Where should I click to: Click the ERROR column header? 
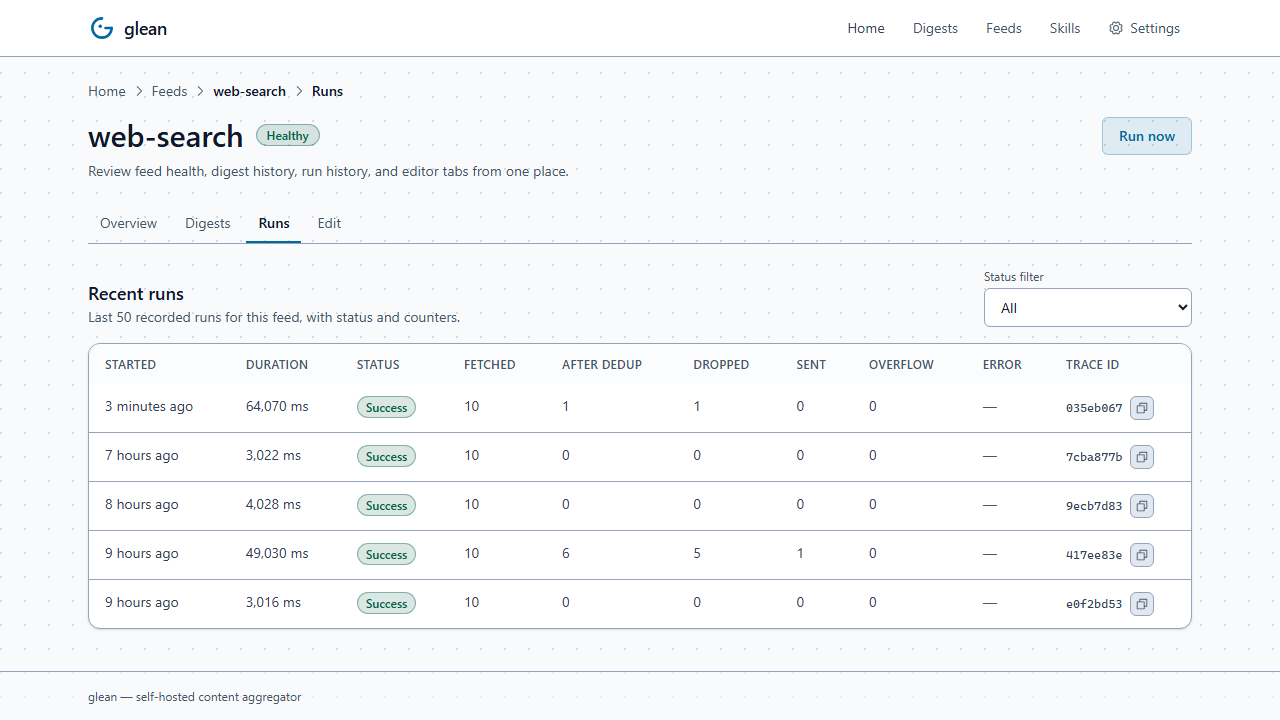tap(1002, 365)
